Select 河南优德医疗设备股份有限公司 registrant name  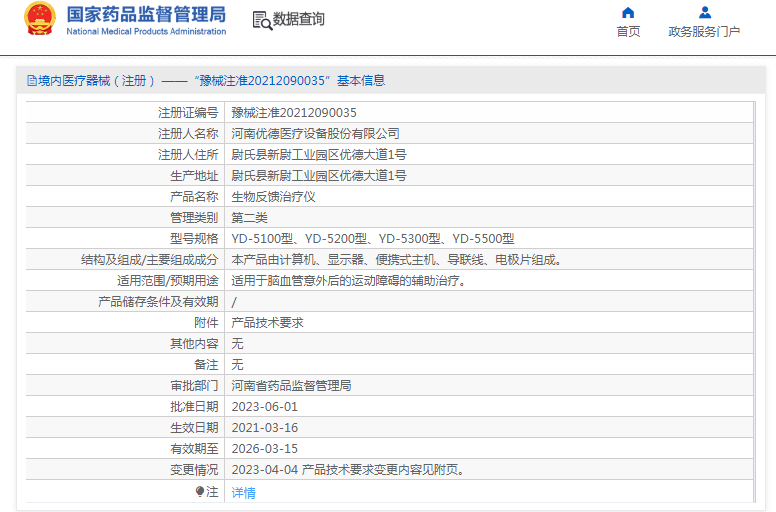tap(315, 134)
